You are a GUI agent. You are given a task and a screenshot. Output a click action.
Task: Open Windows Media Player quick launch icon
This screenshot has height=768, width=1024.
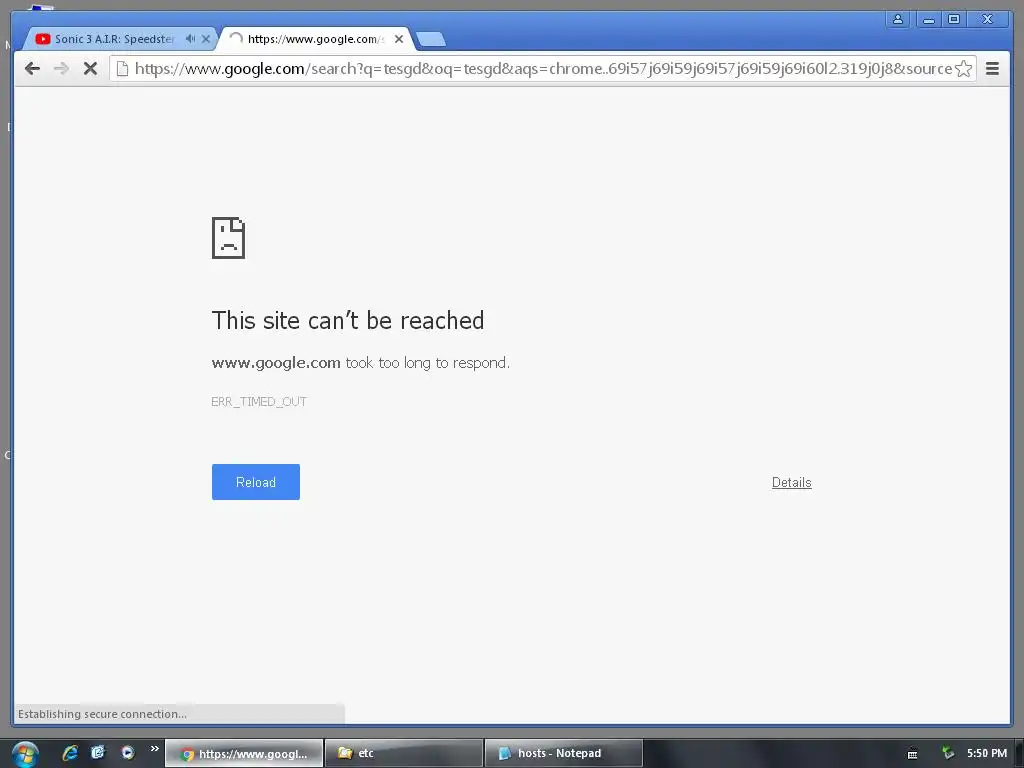click(x=127, y=753)
